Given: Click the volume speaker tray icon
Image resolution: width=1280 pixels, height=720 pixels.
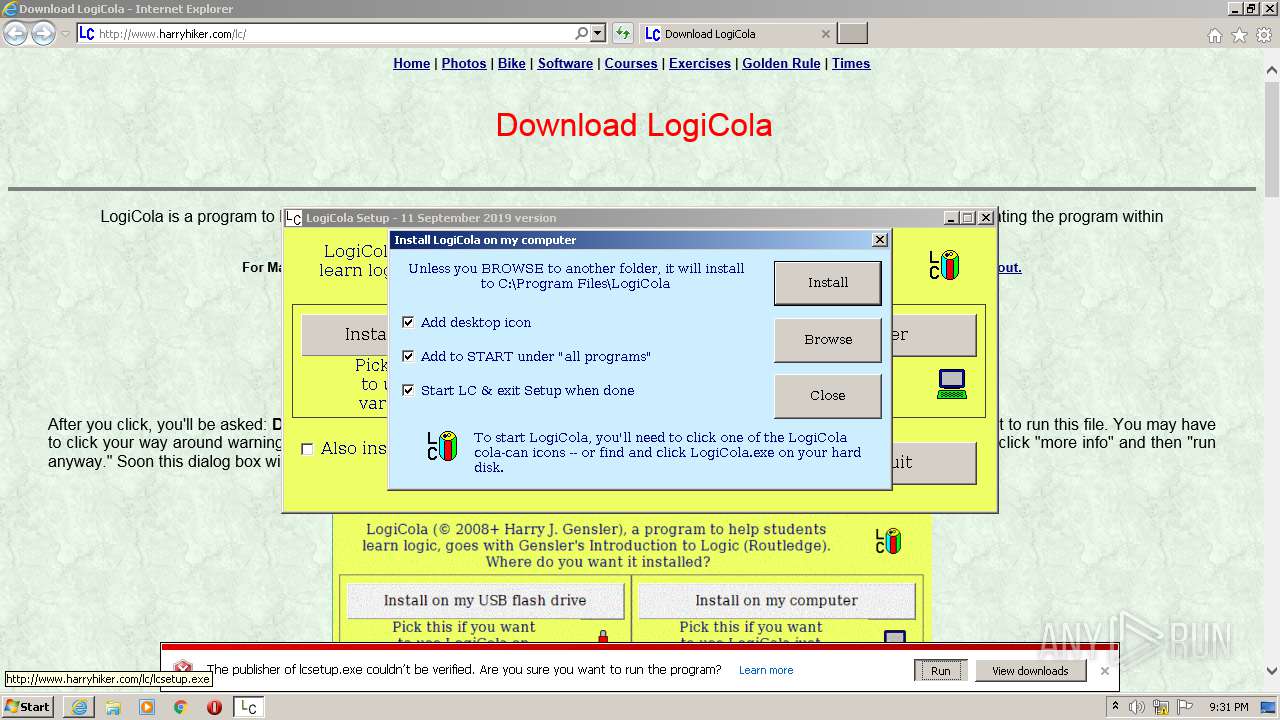Looking at the screenshot, I should pos(1137,707).
